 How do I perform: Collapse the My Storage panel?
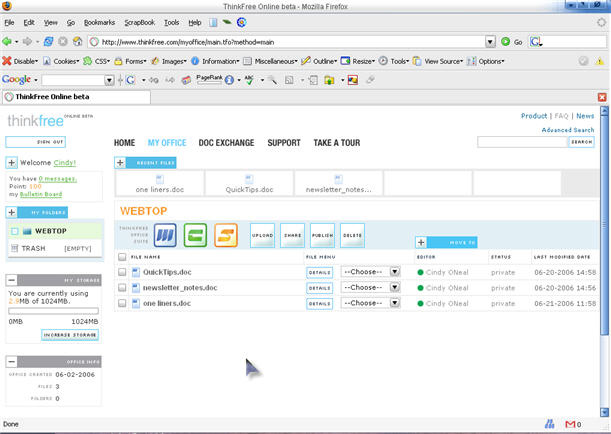pos(12,280)
